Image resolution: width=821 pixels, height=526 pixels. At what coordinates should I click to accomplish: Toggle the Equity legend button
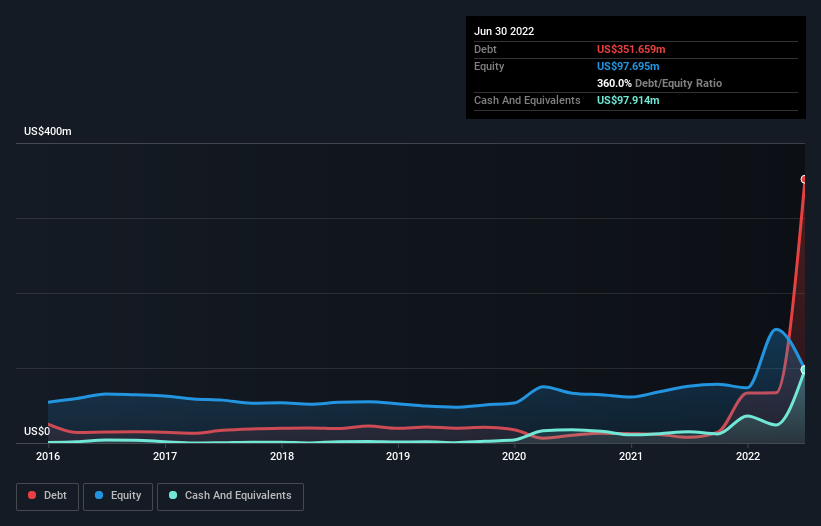click(118, 496)
